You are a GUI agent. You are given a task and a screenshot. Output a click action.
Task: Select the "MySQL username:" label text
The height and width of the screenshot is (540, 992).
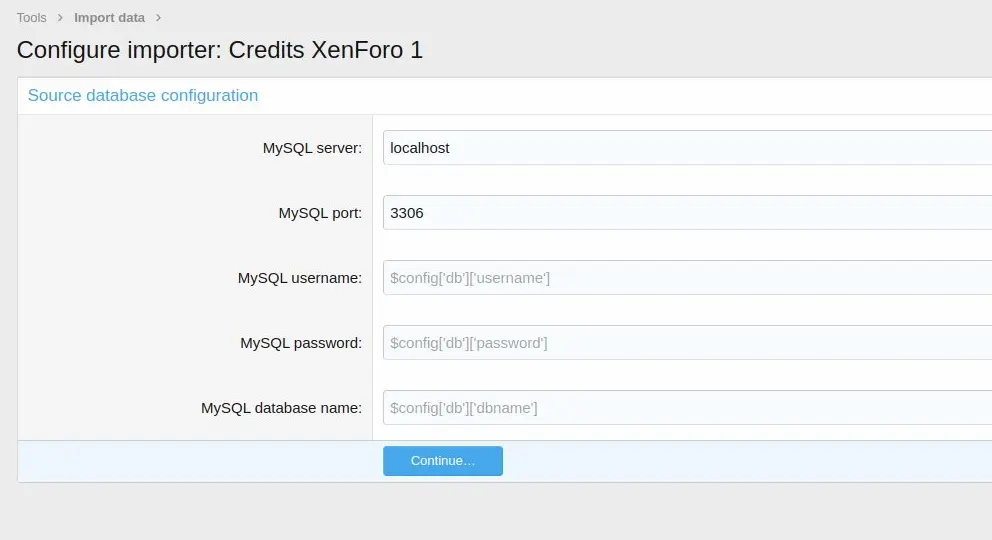299,278
